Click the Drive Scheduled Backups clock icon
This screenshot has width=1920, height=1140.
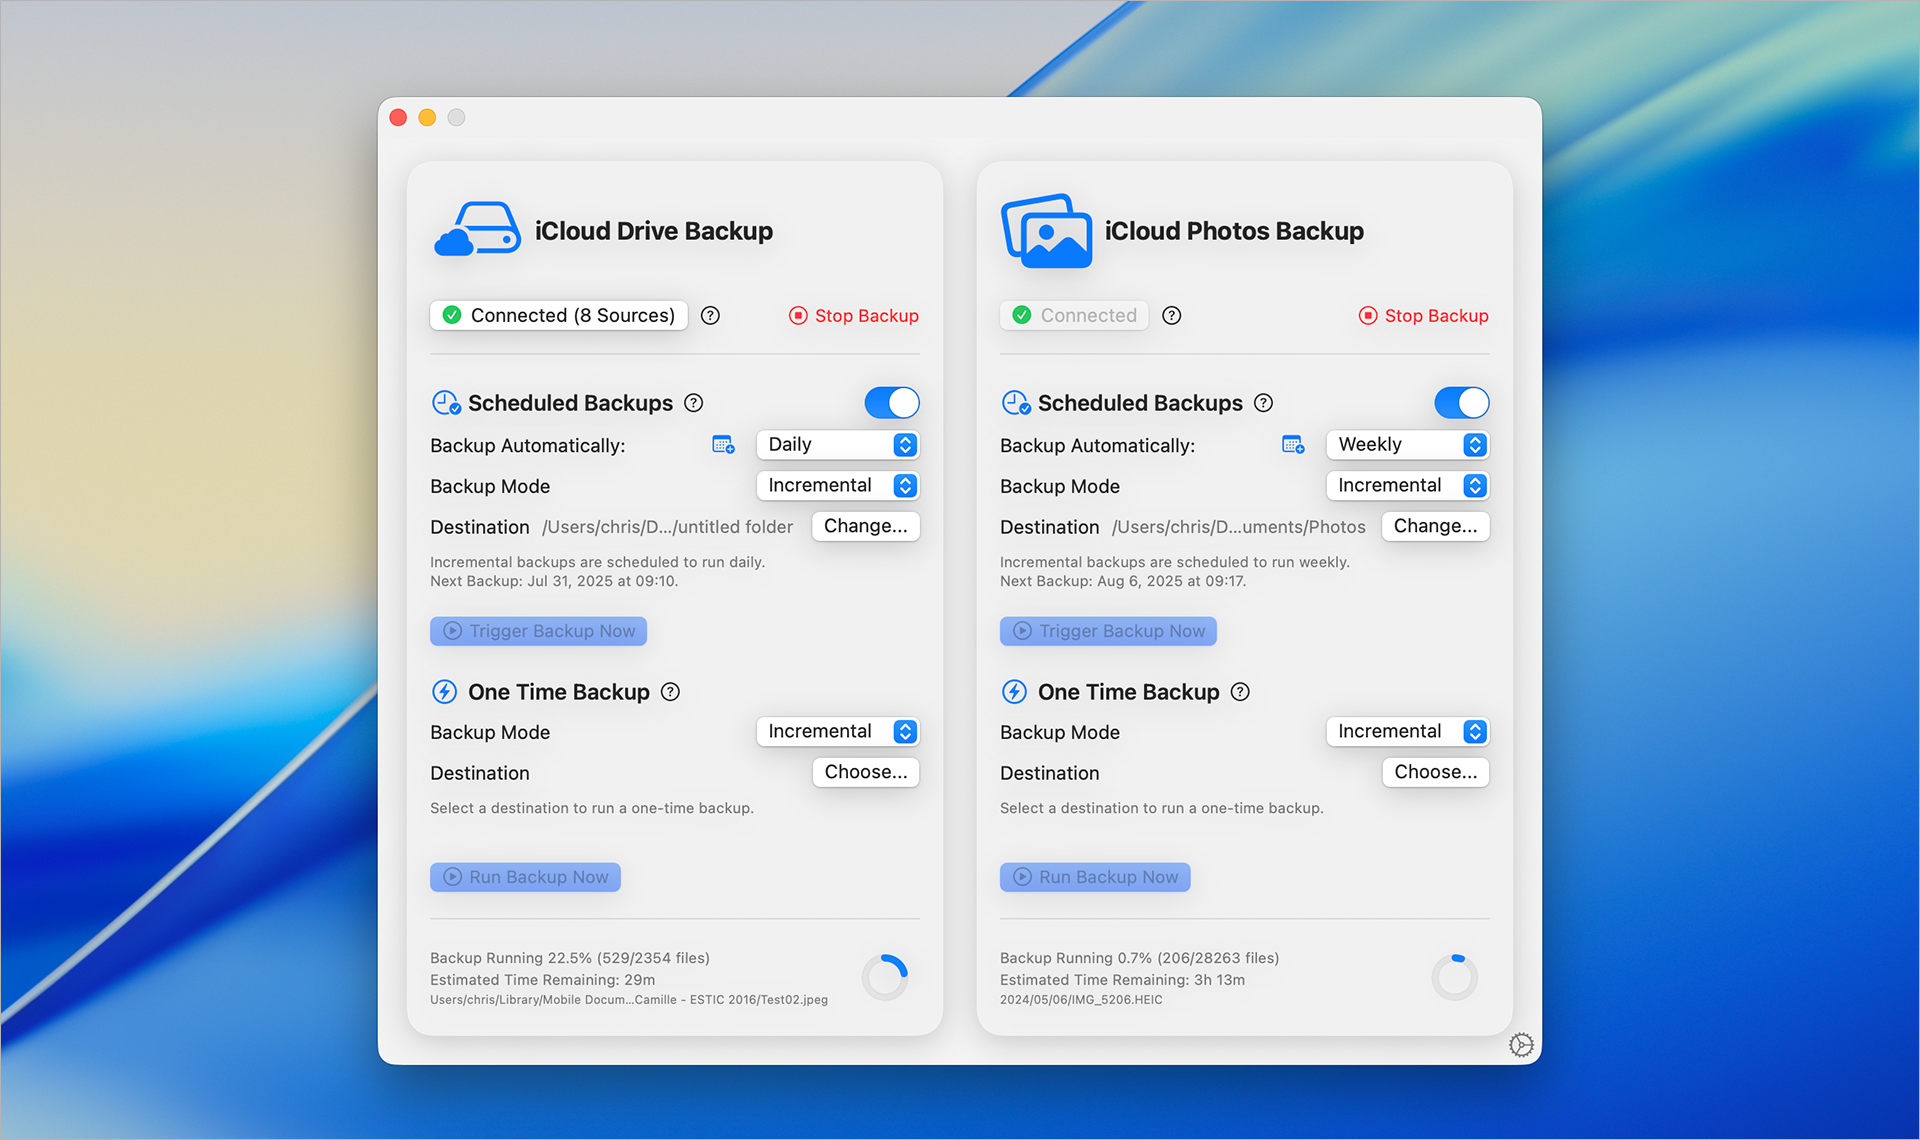pos(446,402)
